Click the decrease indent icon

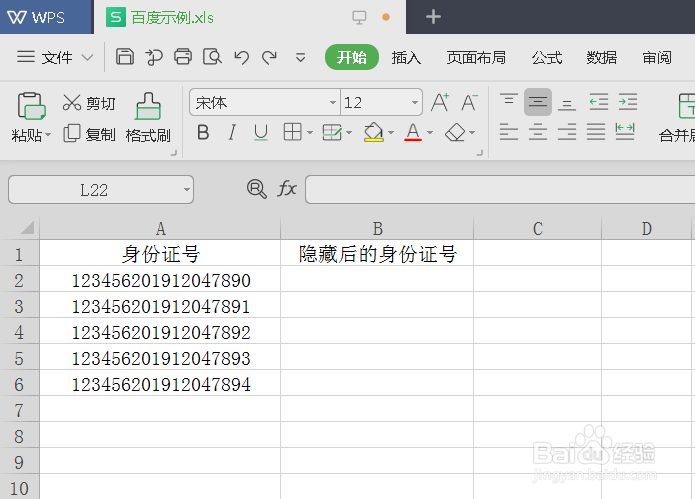(x=598, y=102)
